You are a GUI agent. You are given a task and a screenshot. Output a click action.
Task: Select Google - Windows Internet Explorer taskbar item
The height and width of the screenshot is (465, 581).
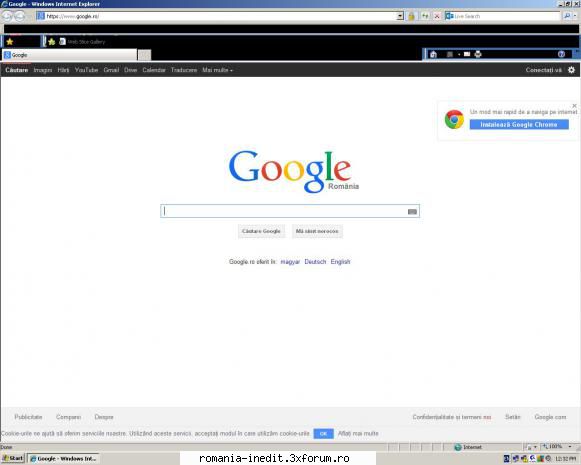tap(64, 459)
